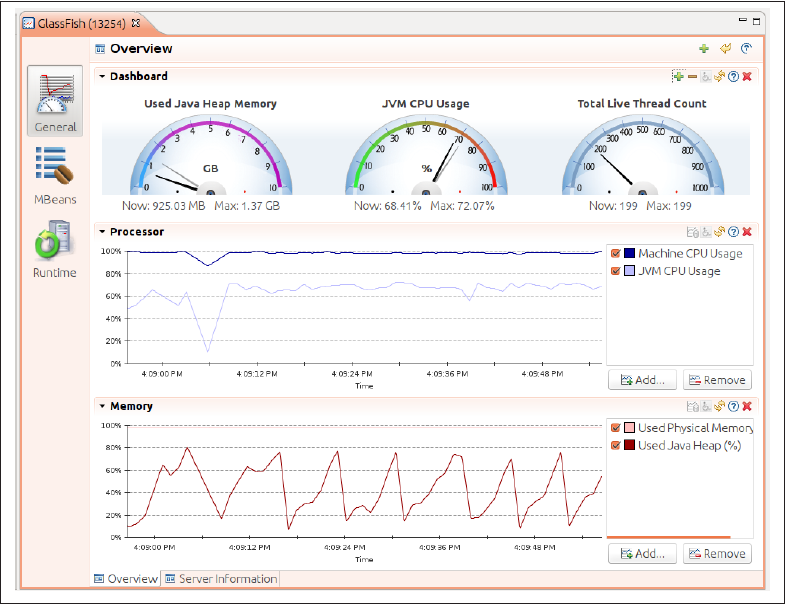Image resolution: width=787 pixels, height=605 pixels.
Task: Click the 'Max: 1.37 GB' heap reading
Action: 247,206
